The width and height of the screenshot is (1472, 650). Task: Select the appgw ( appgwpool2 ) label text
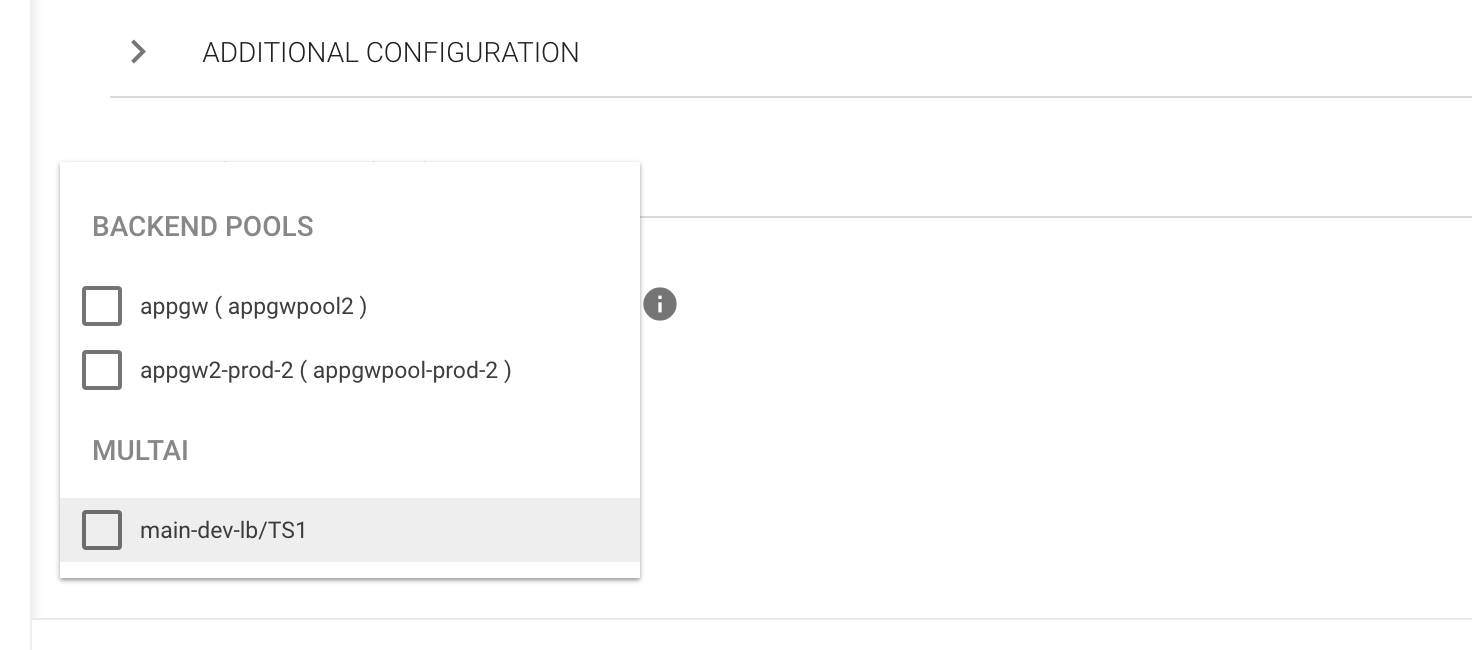pyautogui.click(x=253, y=306)
